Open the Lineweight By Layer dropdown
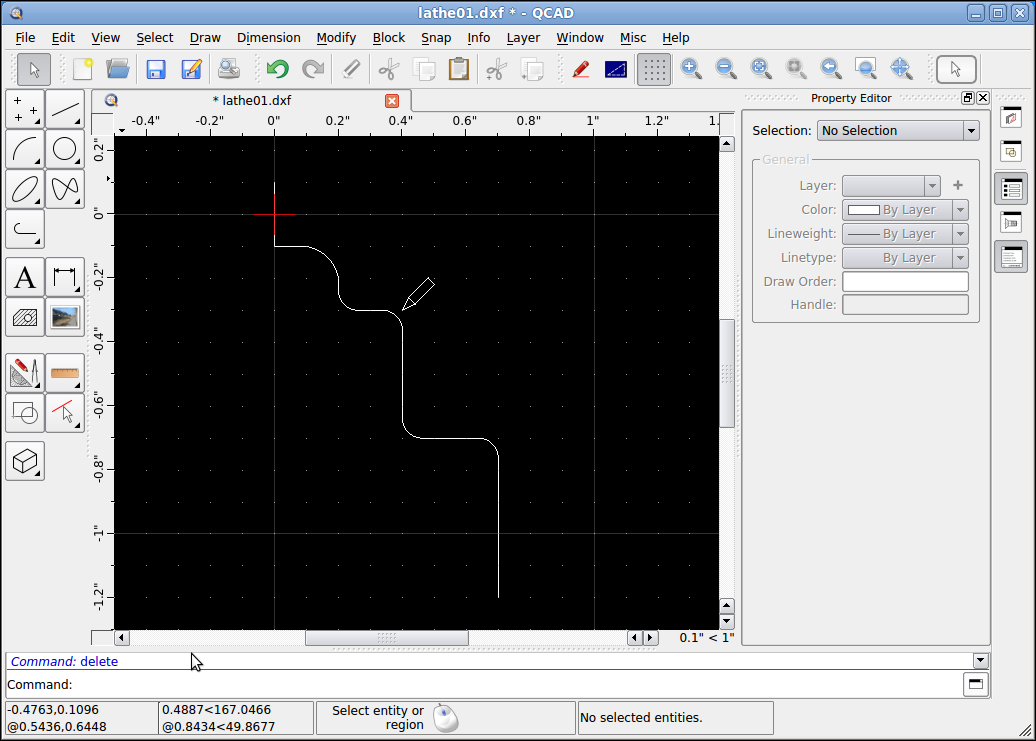Screen dimensions: 1036x741 [905, 234]
